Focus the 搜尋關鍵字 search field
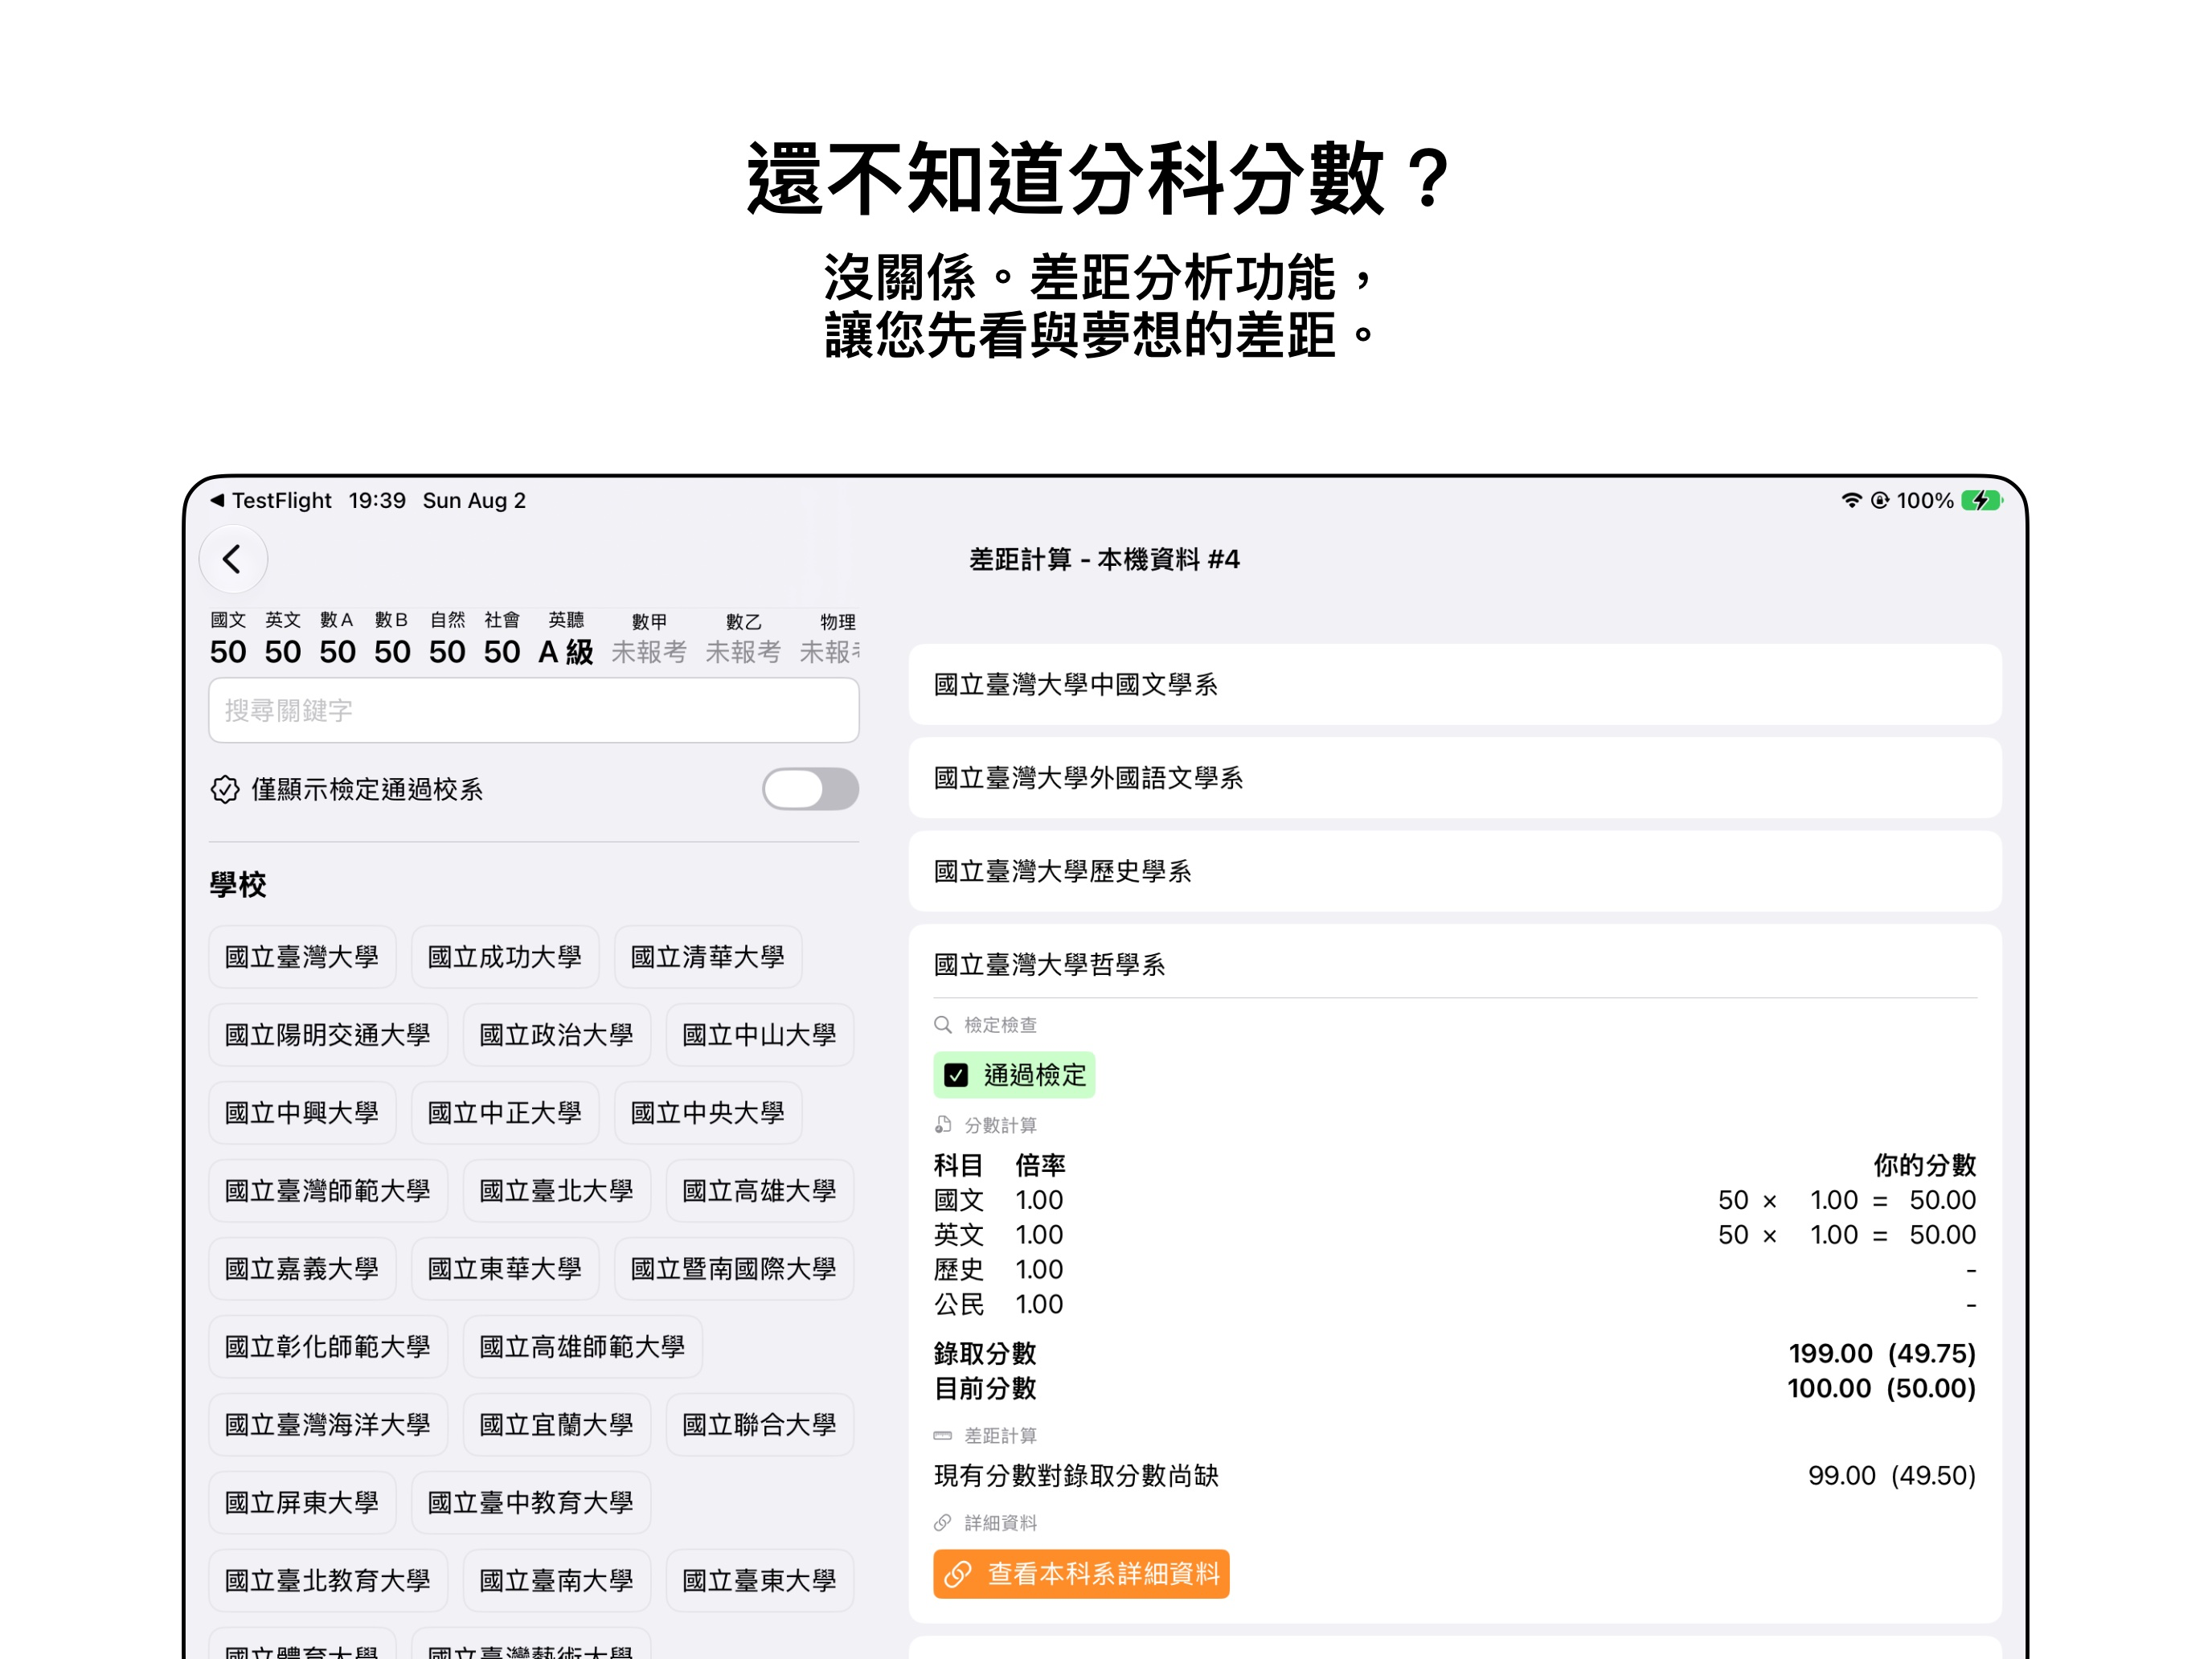 [x=534, y=710]
